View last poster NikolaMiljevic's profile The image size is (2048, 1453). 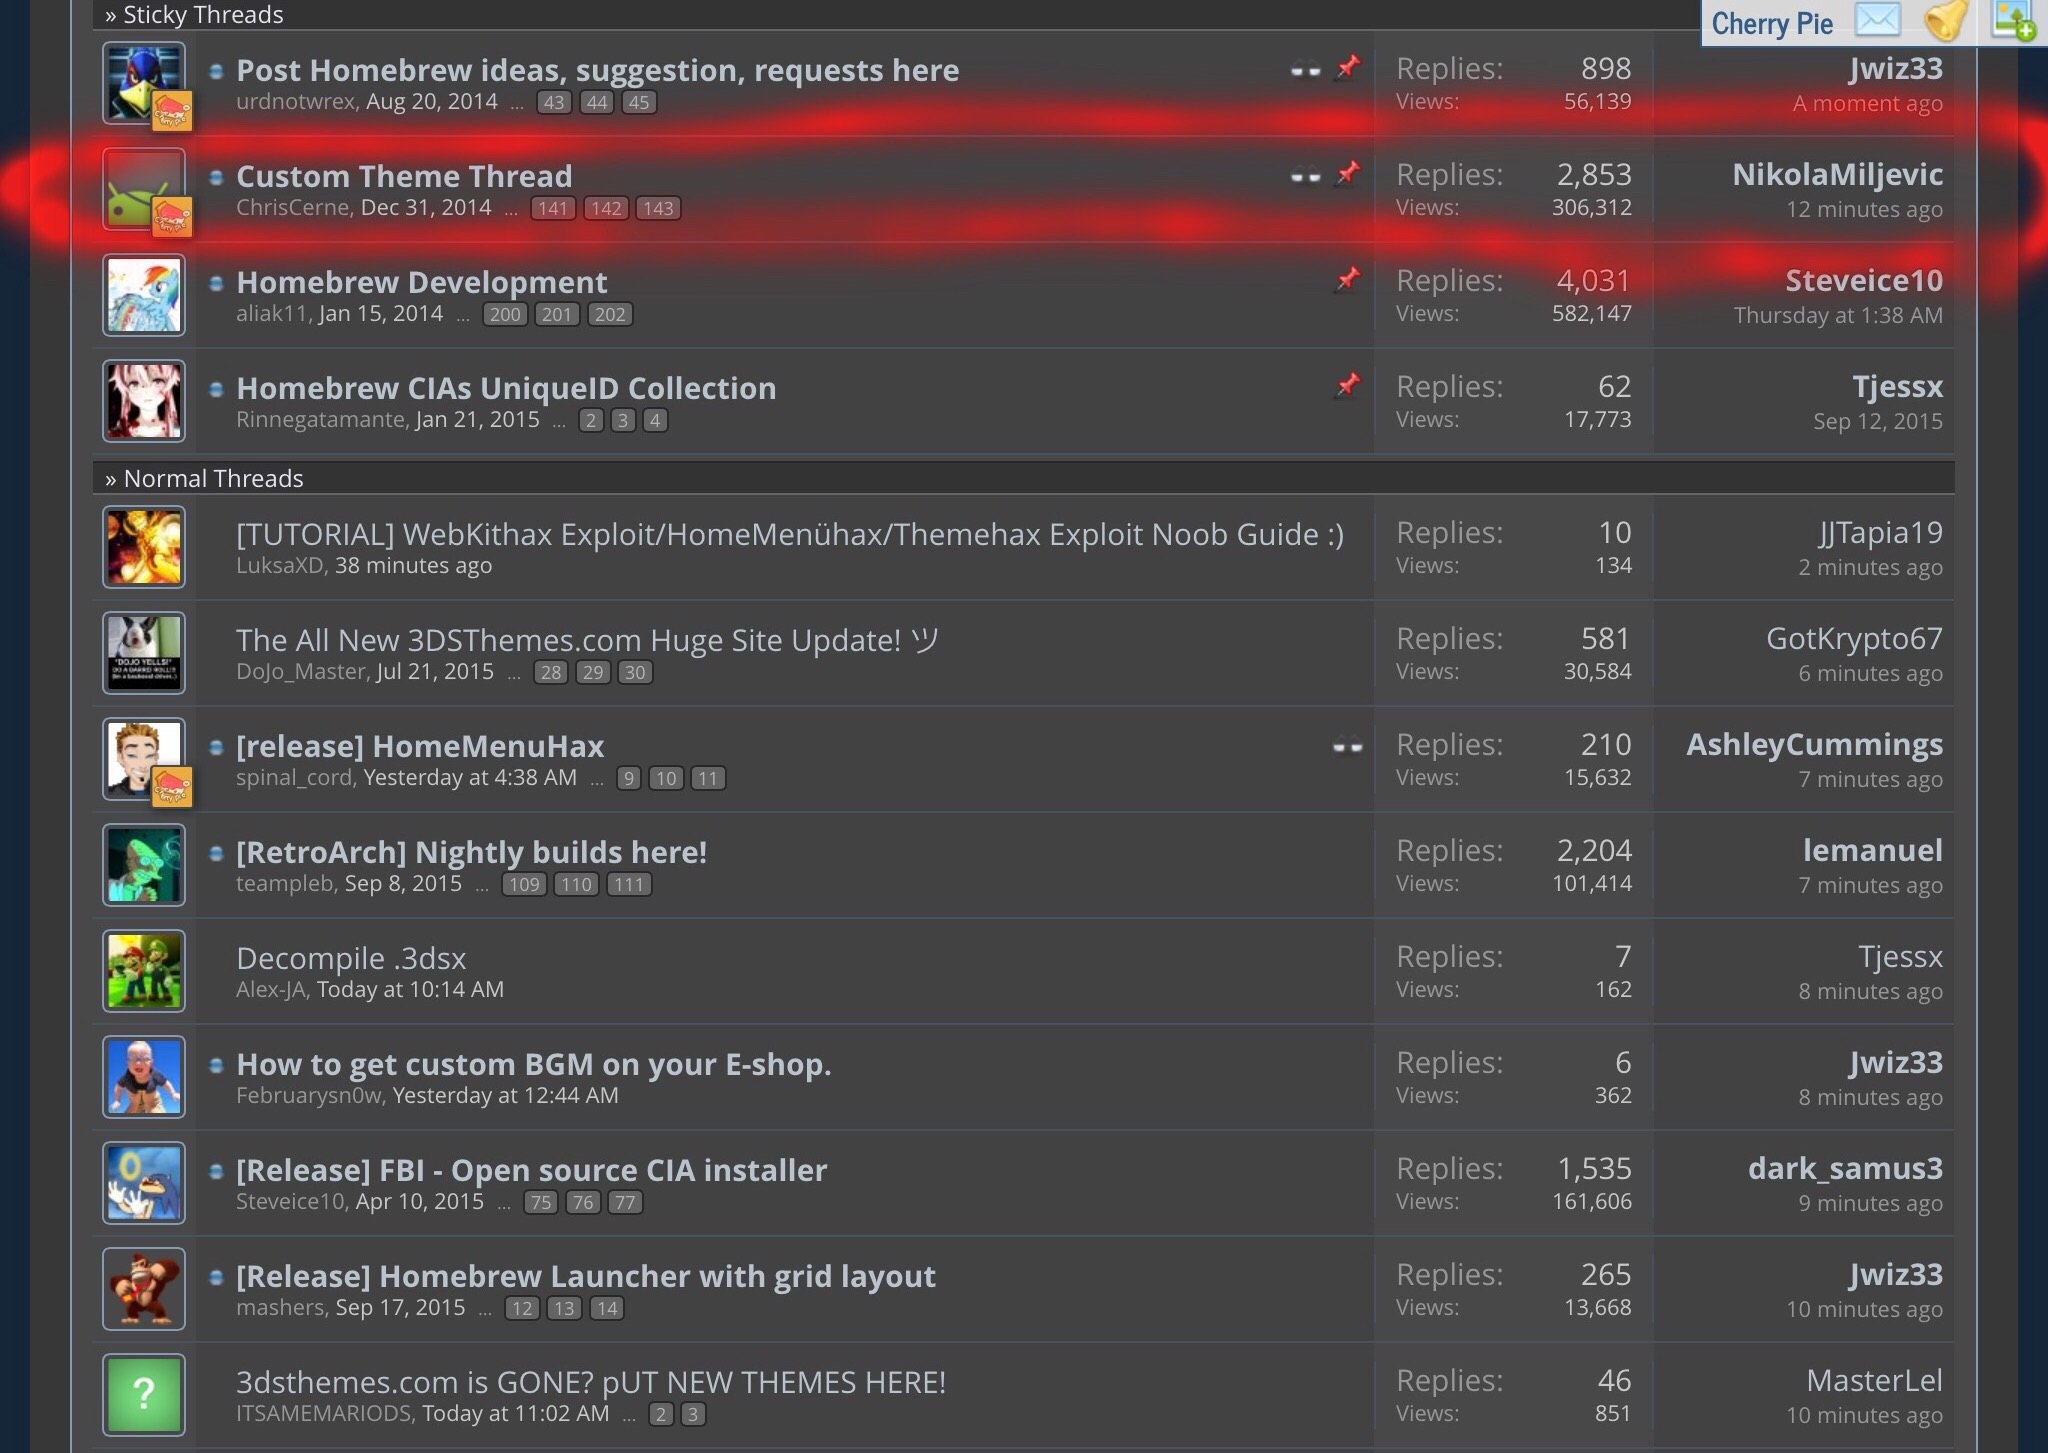click(1837, 174)
